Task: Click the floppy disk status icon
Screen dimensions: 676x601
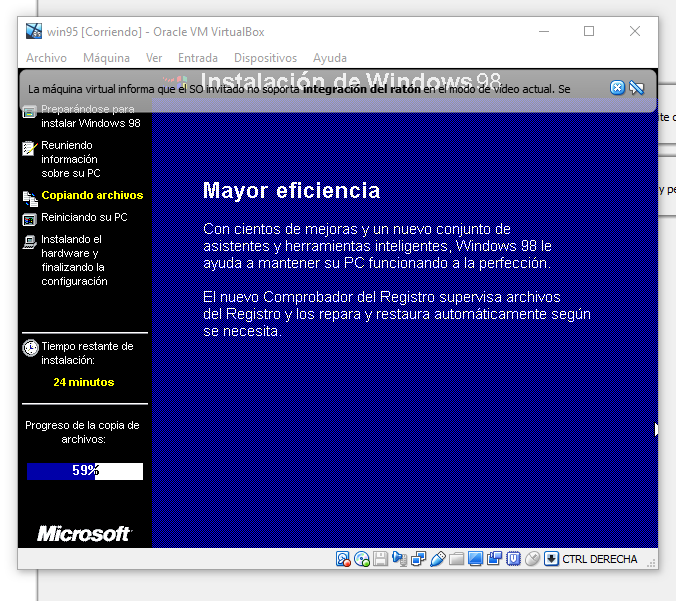Action: [x=381, y=559]
